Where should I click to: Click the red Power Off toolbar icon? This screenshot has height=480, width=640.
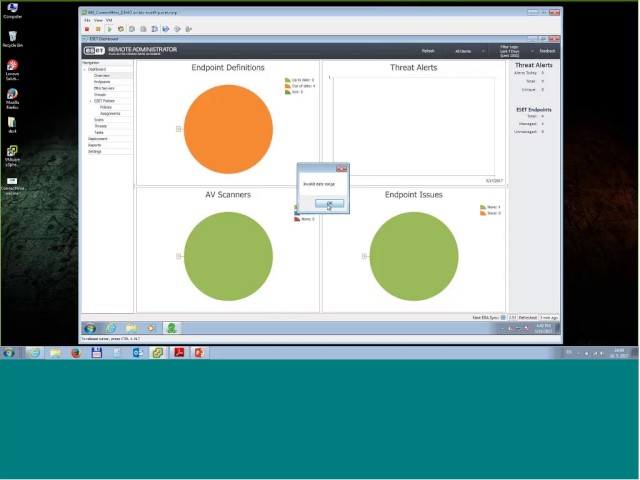pyautogui.click(x=87, y=29)
